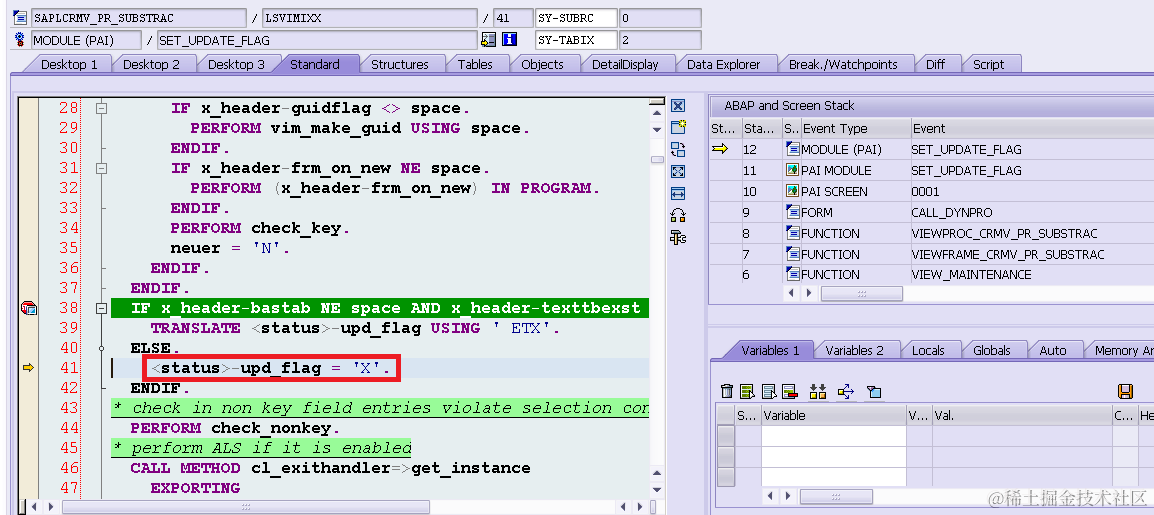Click the swap tools icon
The height and width of the screenshot is (515, 1154).
click(678, 149)
